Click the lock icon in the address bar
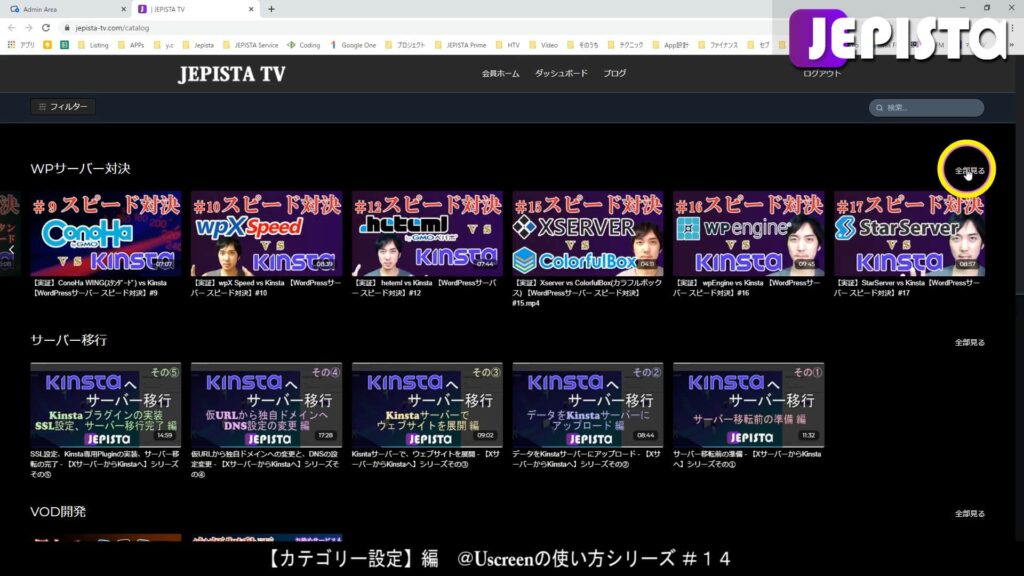Image resolution: width=1024 pixels, height=576 pixels. (x=67, y=28)
